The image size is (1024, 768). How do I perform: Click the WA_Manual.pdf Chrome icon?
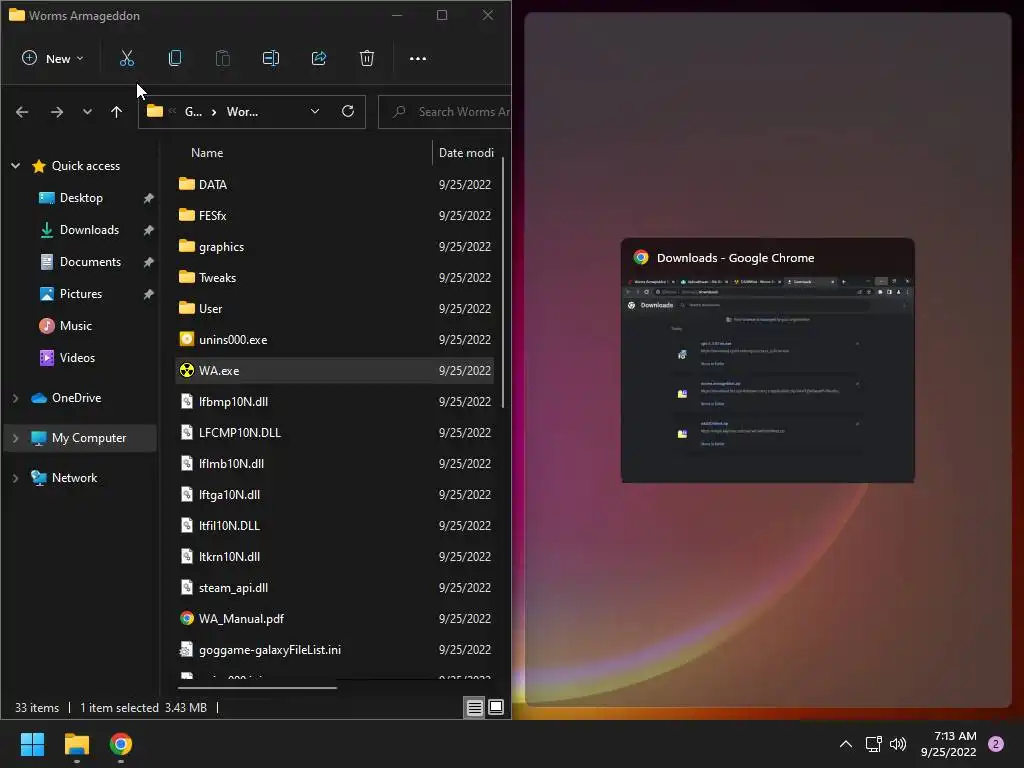pyautogui.click(x=187, y=618)
